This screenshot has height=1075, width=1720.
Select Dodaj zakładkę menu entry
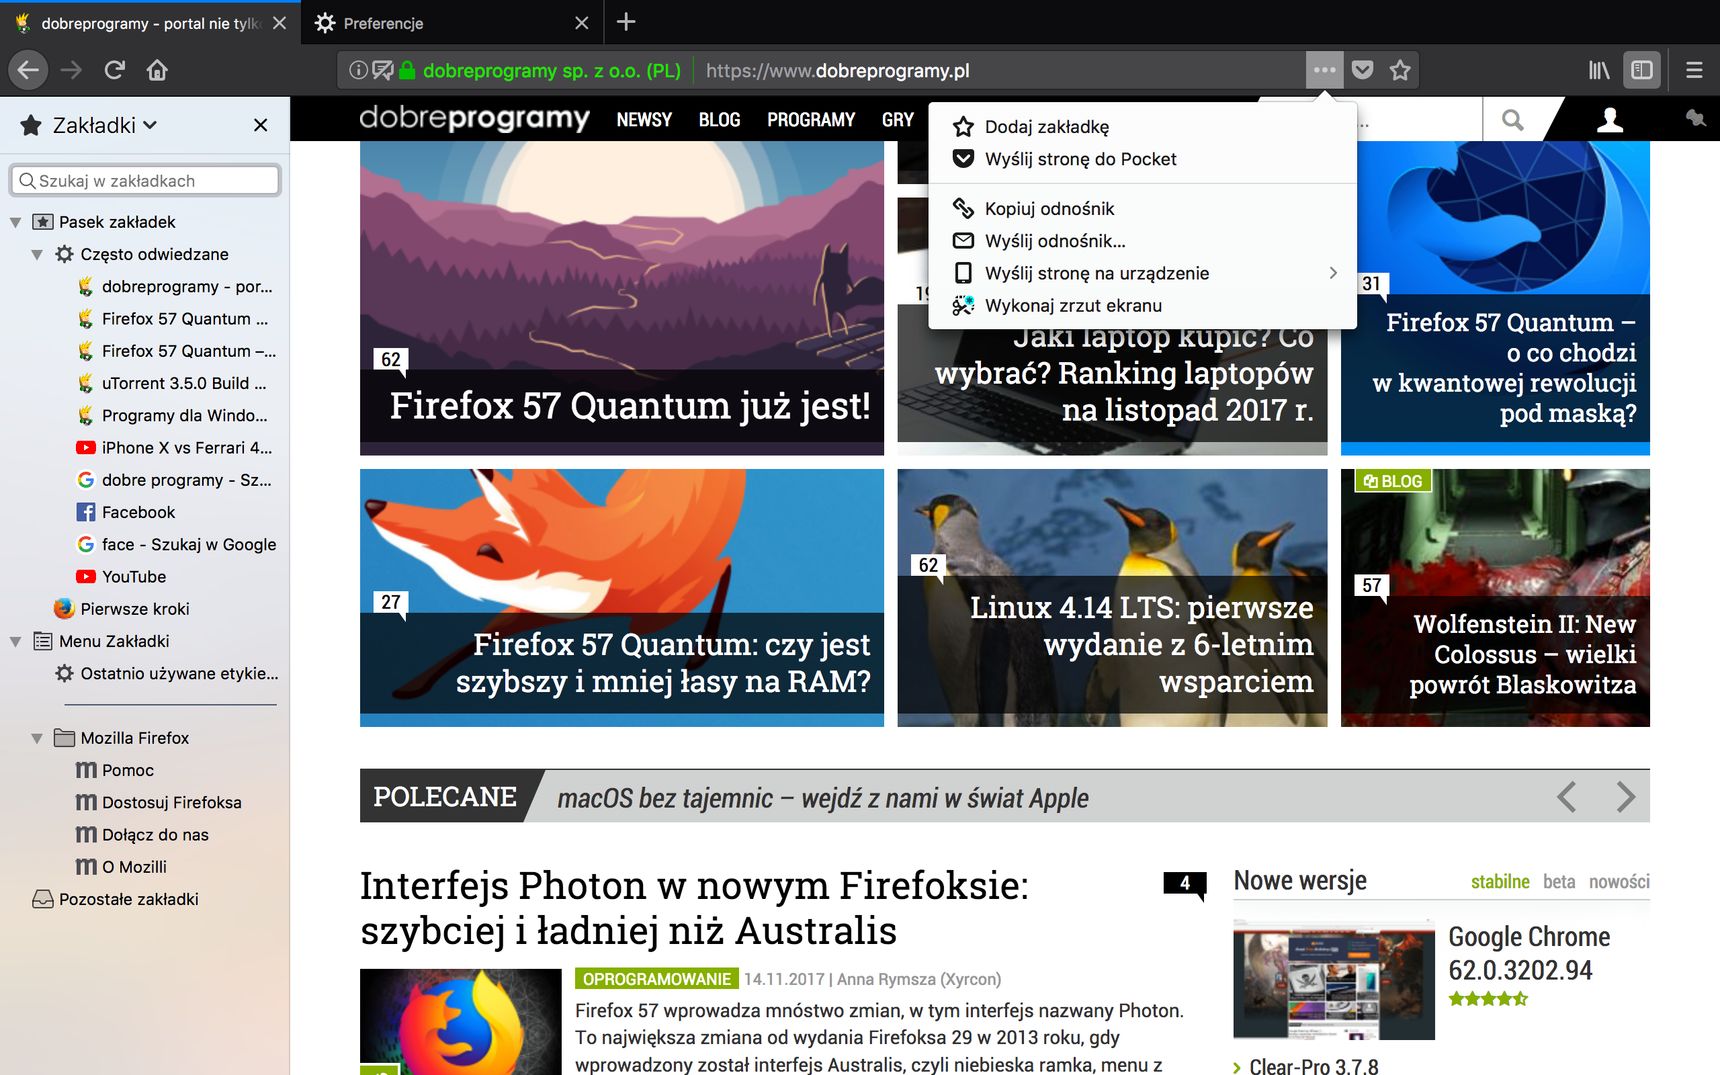click(x=1142, y=127)
